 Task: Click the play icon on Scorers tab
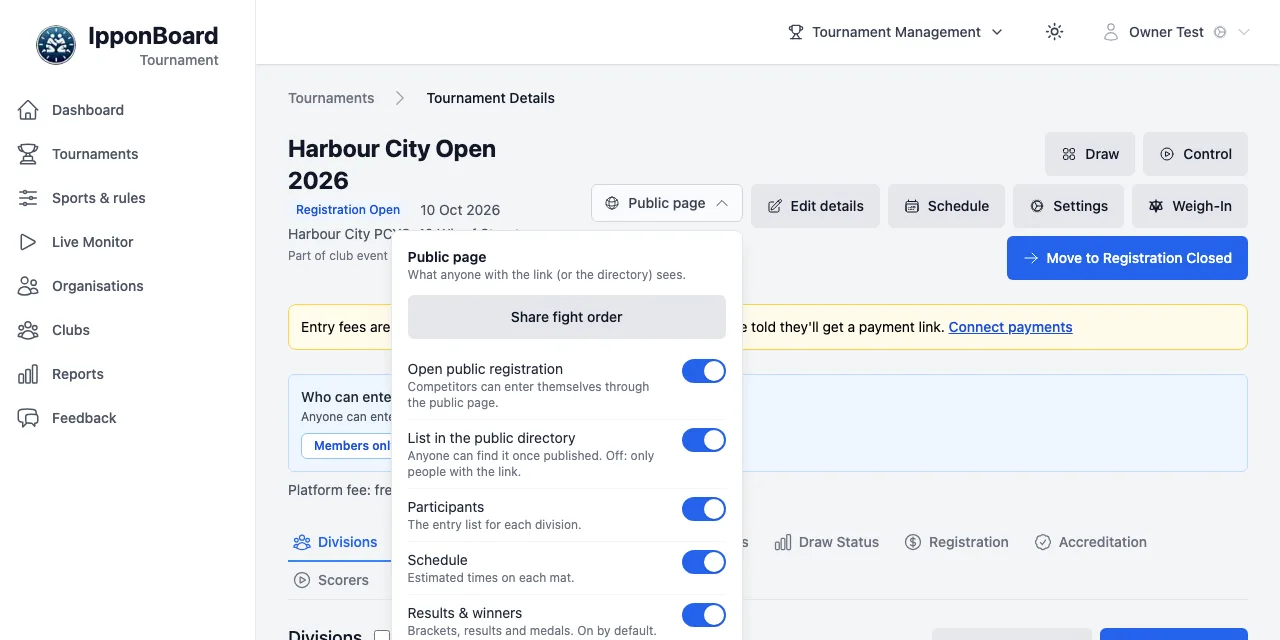click(x=301, y=580)
